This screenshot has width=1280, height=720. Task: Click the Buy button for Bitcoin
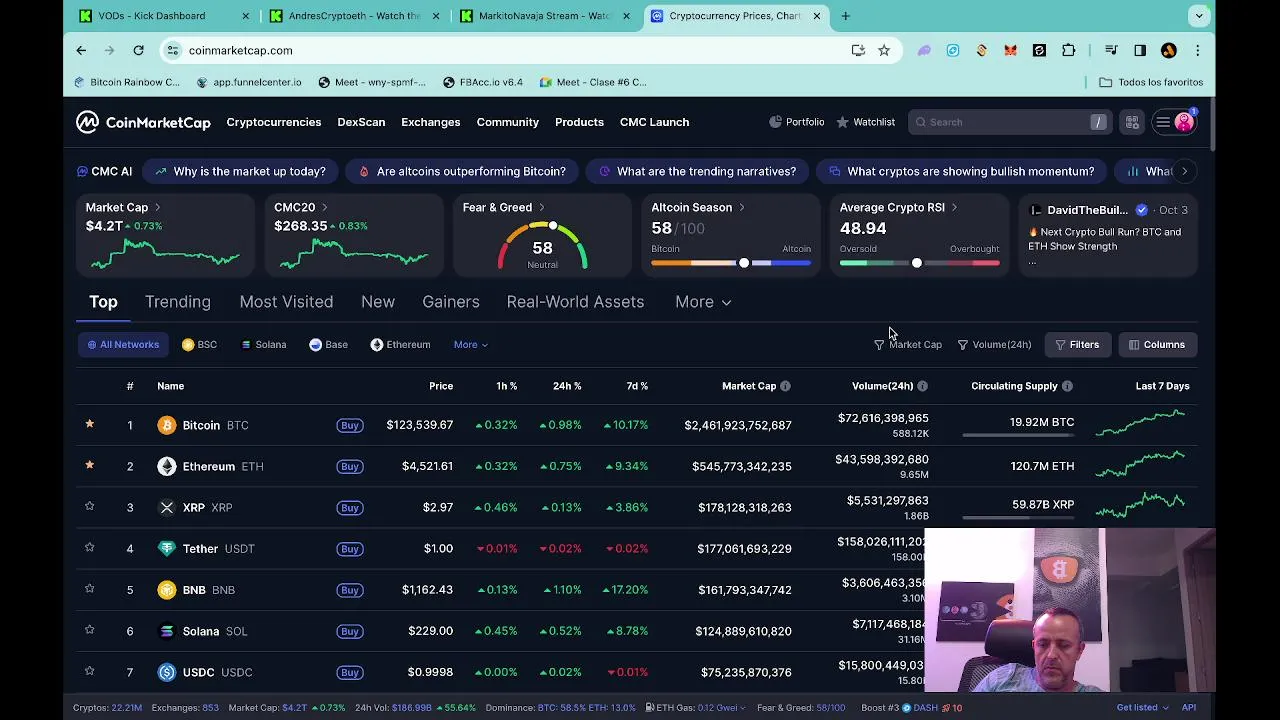(349, 425)
